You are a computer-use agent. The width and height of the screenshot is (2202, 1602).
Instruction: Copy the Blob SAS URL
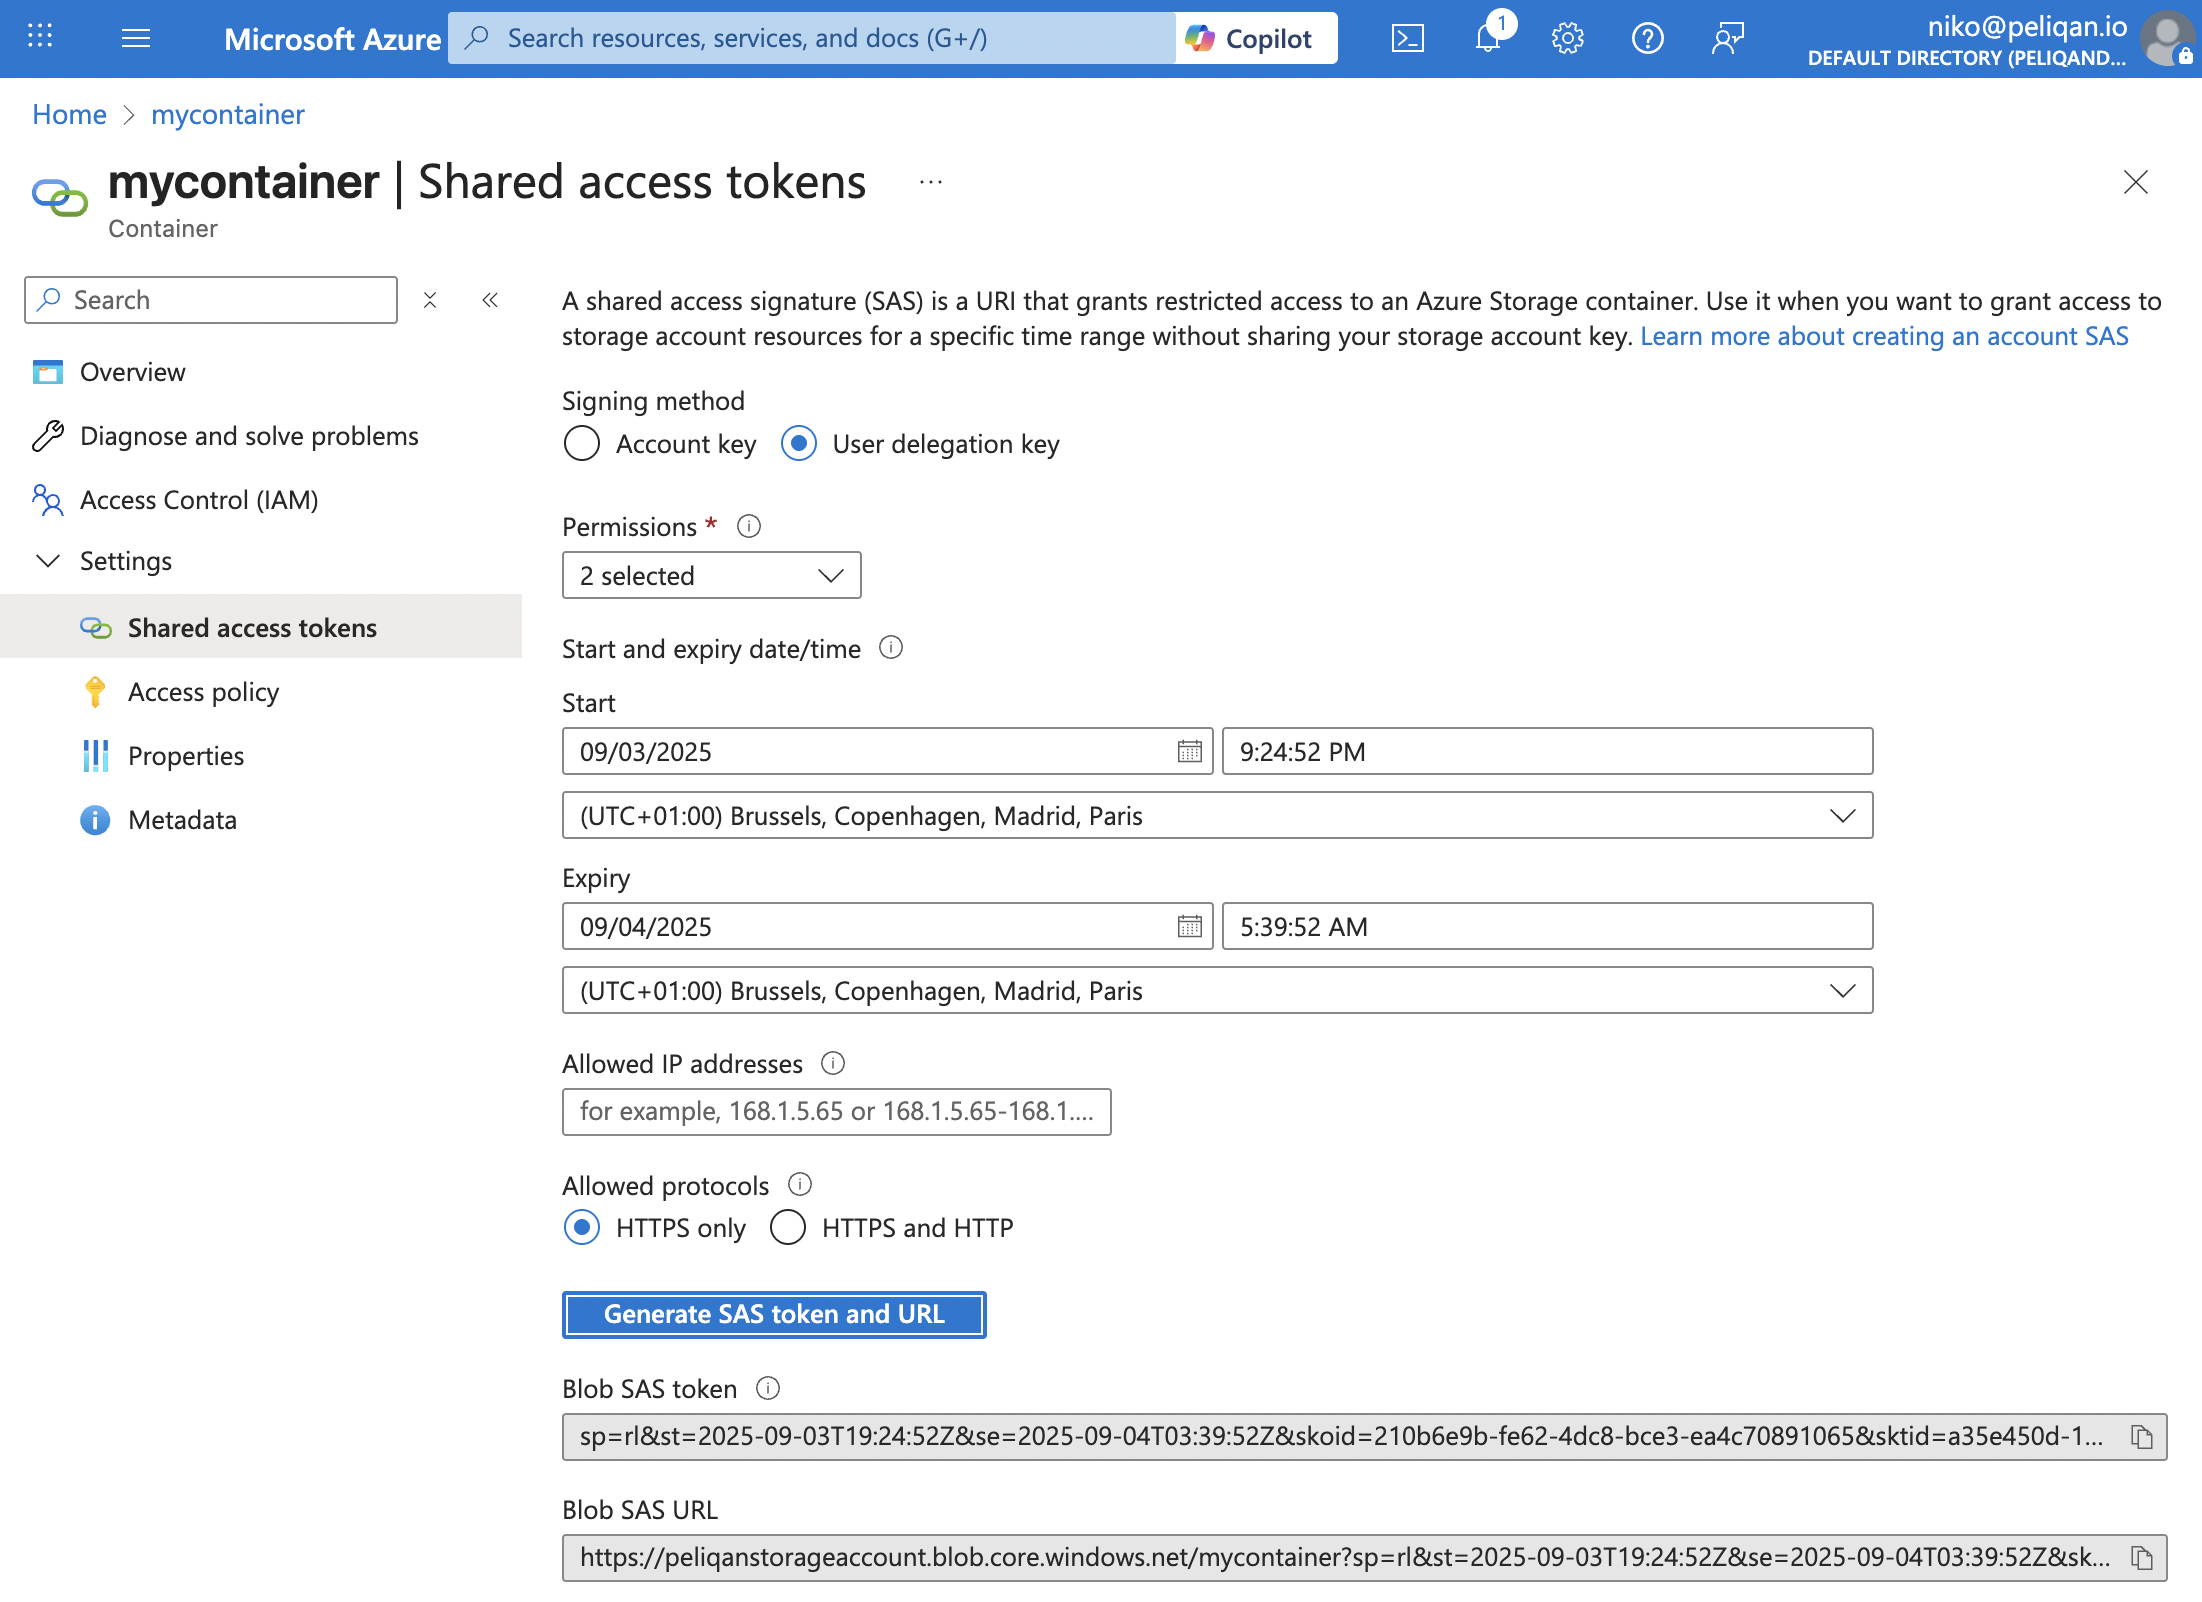click(x=2141, y=1558)
